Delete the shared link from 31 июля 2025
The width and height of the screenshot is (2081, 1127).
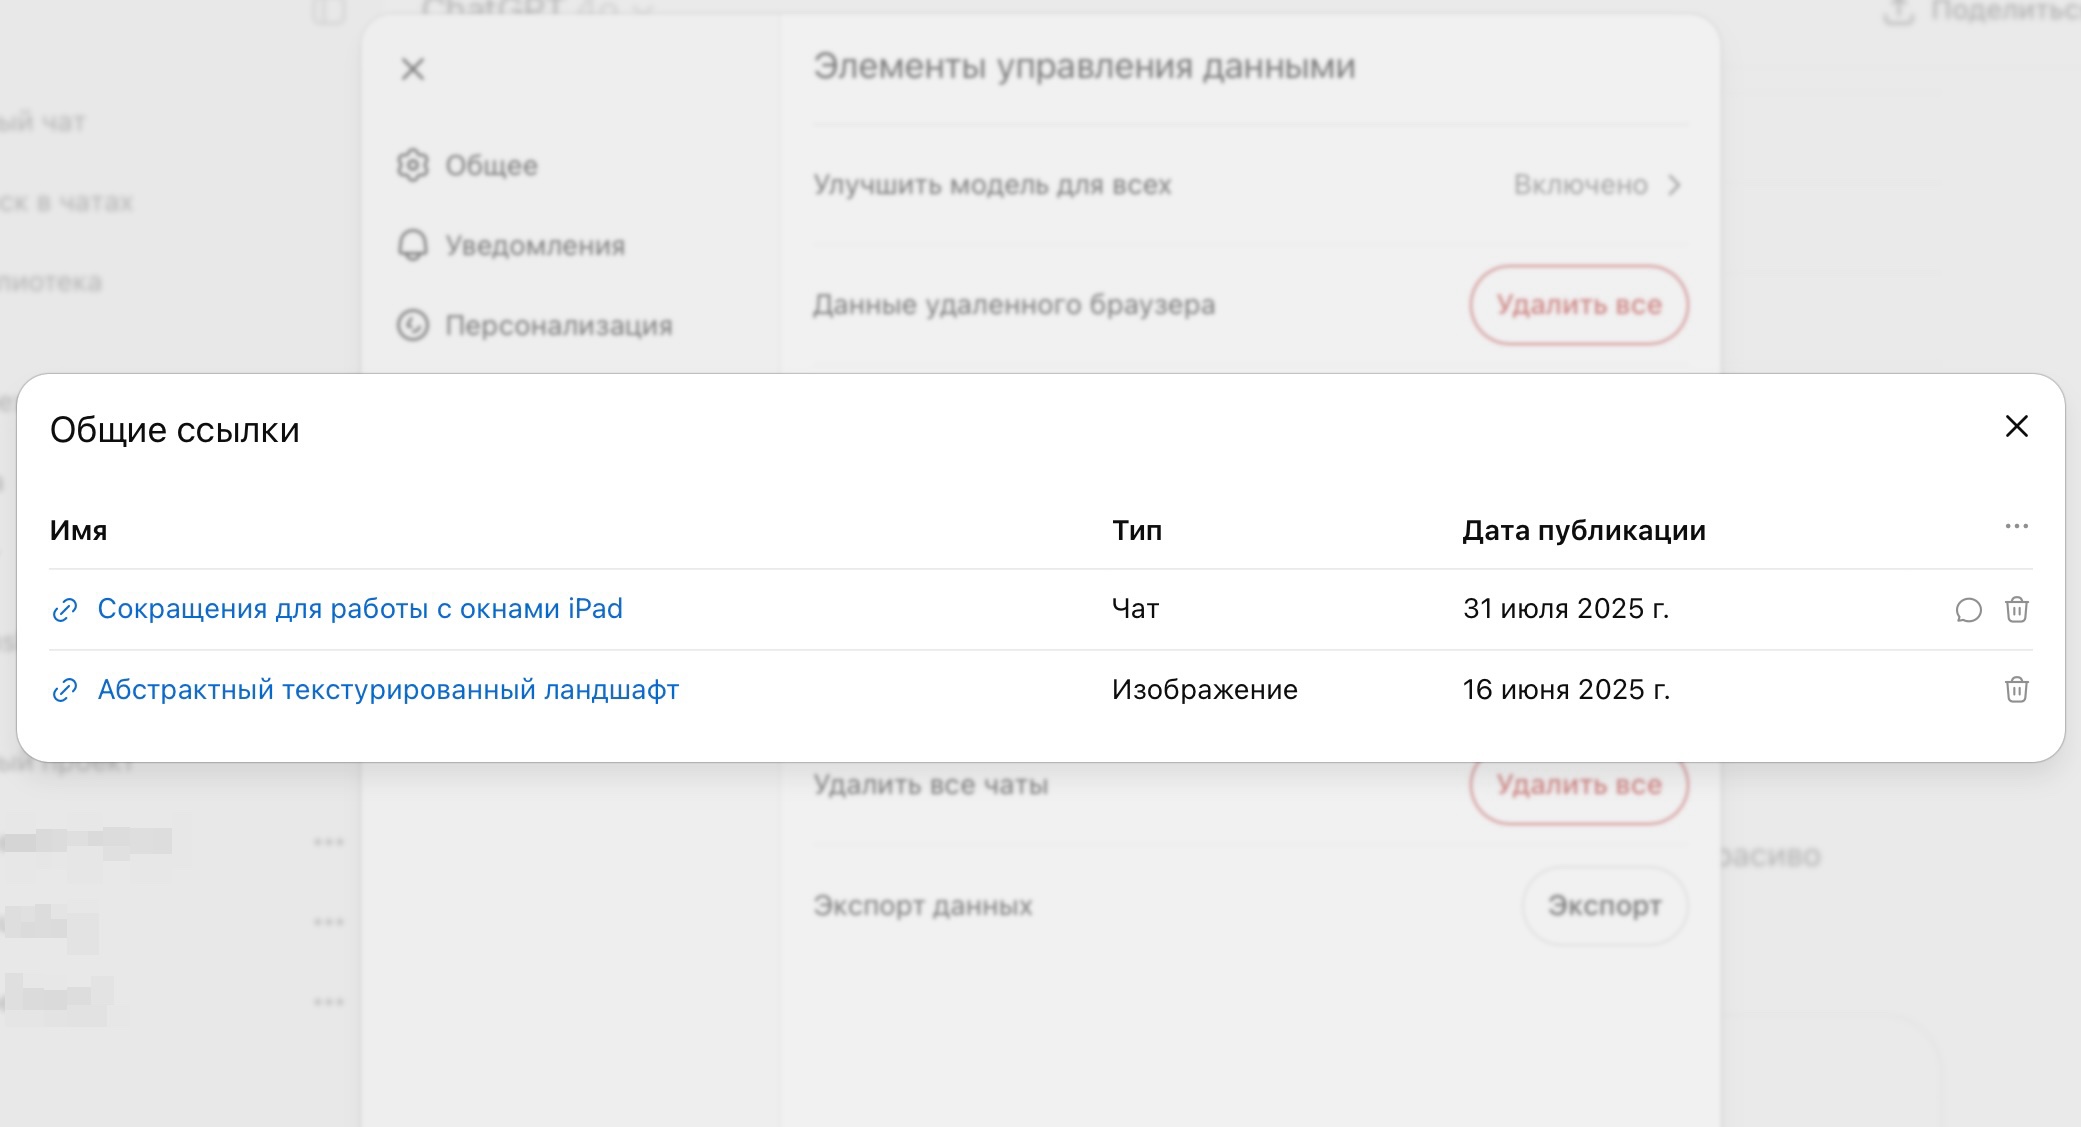[x=2016, y=610]
